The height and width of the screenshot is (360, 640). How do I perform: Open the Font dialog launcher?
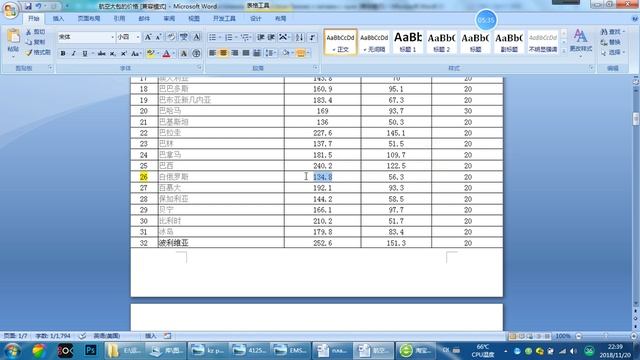tap(199, 67)
